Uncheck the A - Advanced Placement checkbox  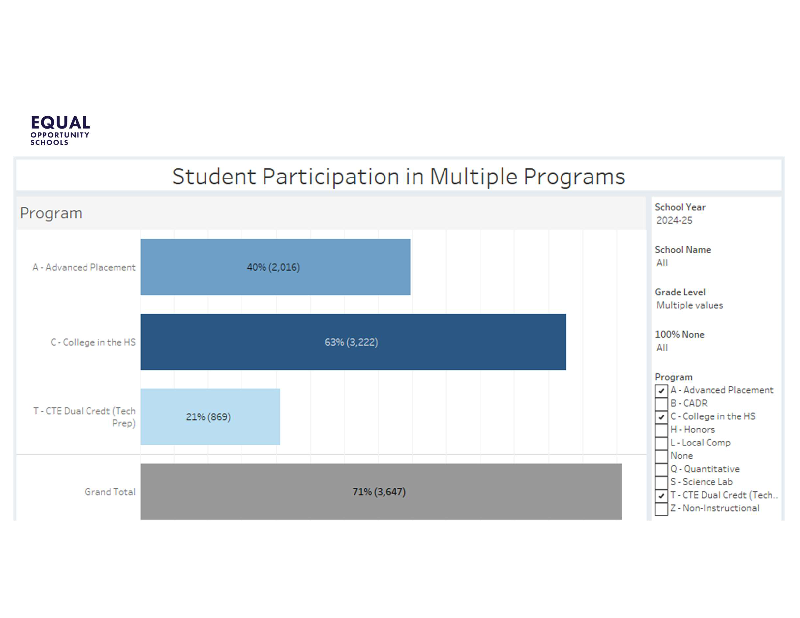661,390
